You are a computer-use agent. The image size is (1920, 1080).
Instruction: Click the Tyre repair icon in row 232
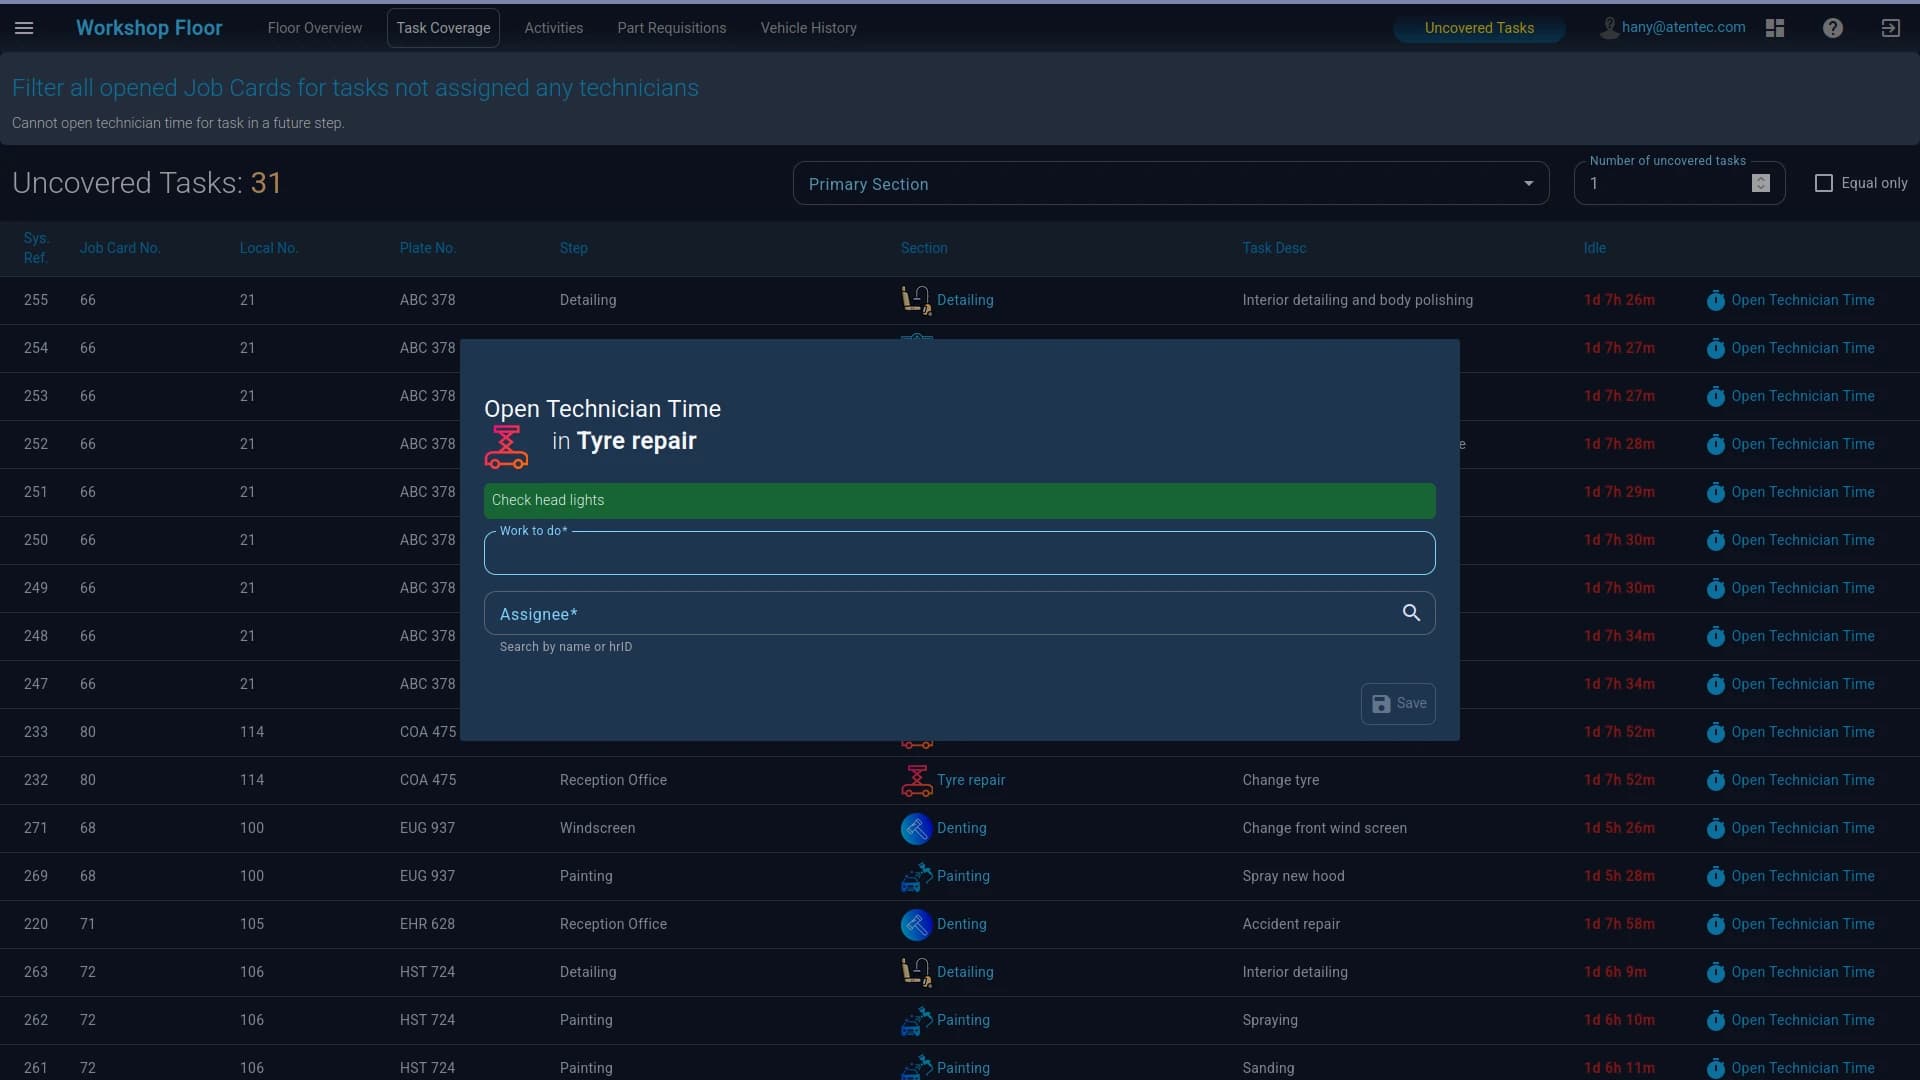(x=916, y=780)
